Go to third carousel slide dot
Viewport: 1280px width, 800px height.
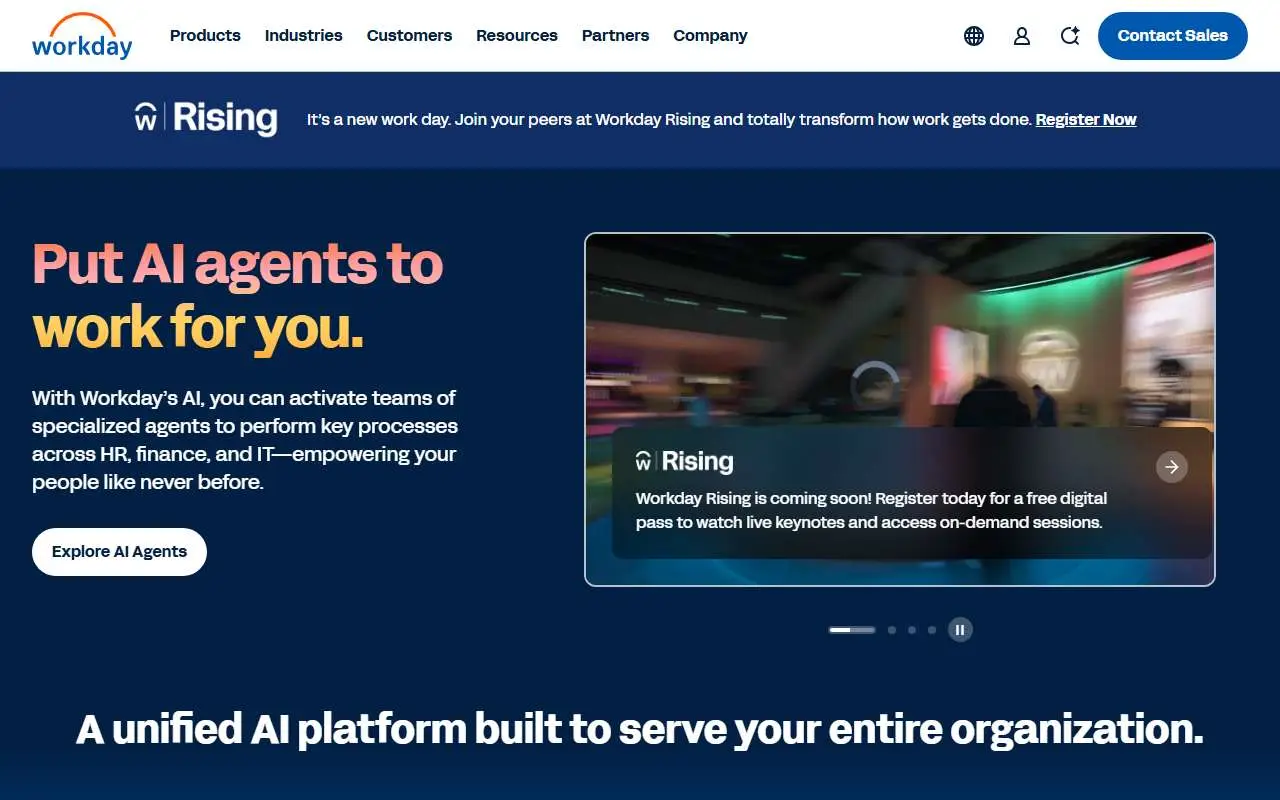912,630
